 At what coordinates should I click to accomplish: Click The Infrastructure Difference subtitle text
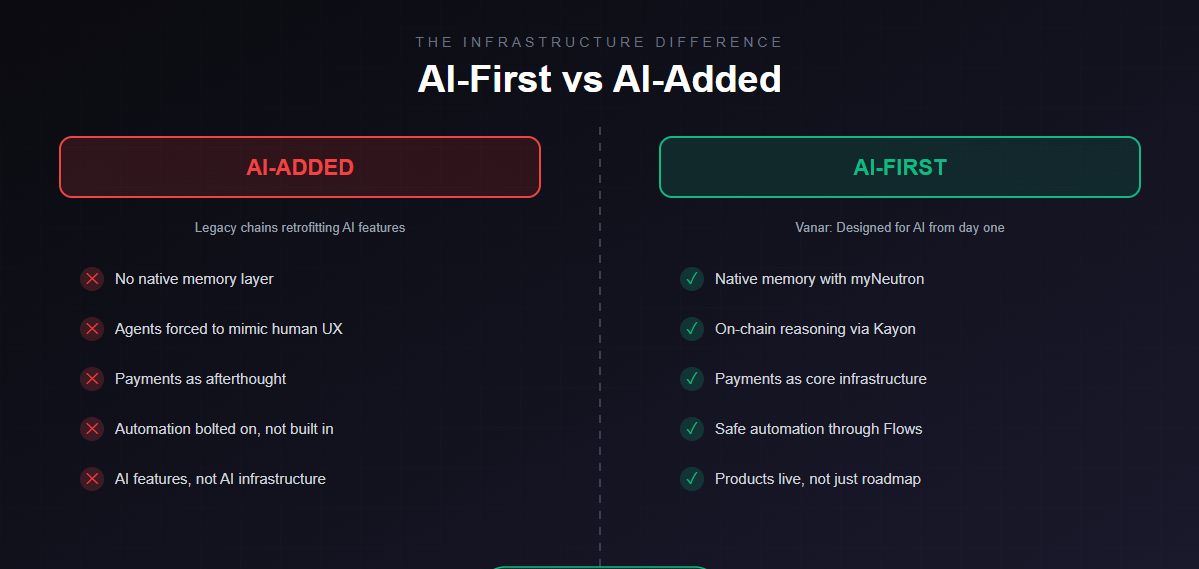click(599, 42)
